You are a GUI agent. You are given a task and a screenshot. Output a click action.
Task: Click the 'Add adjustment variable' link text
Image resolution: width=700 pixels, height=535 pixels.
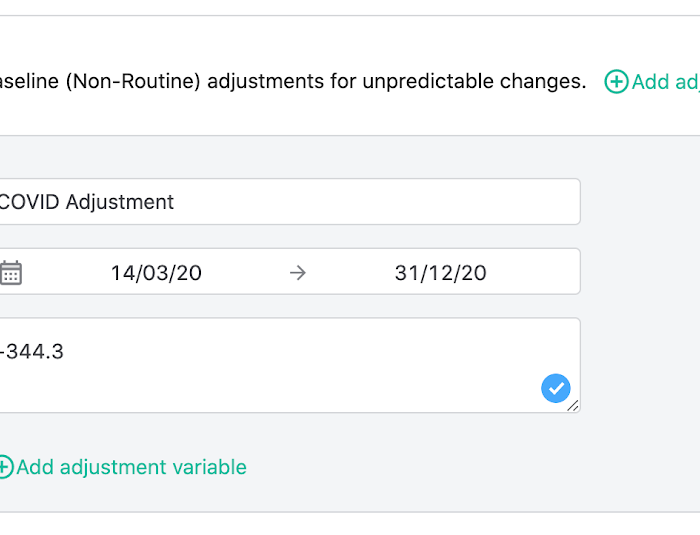coord(131,467)
